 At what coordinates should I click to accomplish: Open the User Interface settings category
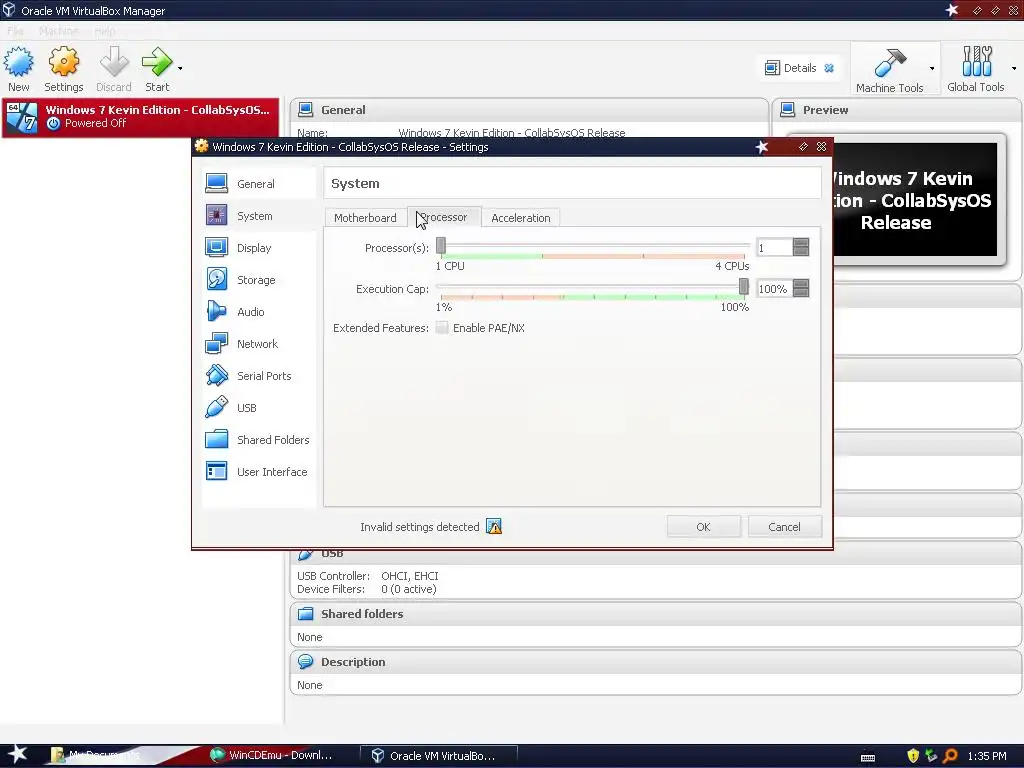(x=259, y=472)
